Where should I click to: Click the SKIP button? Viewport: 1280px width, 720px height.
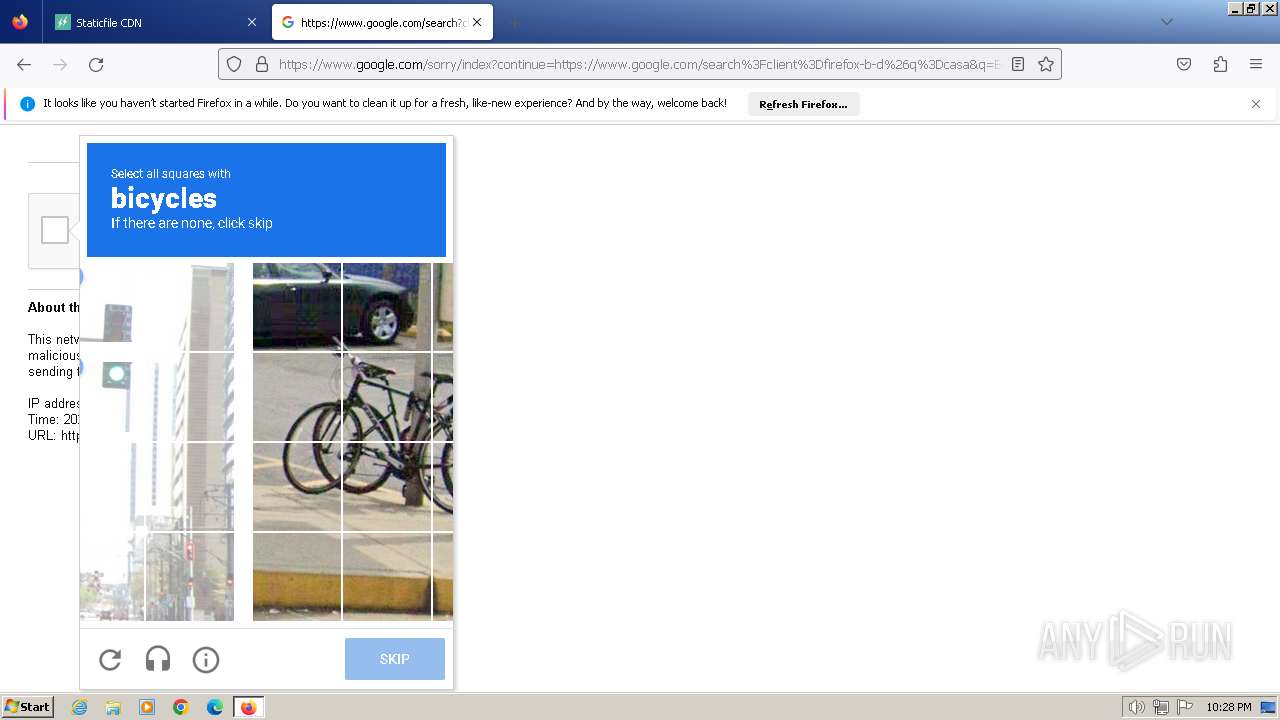395,659
